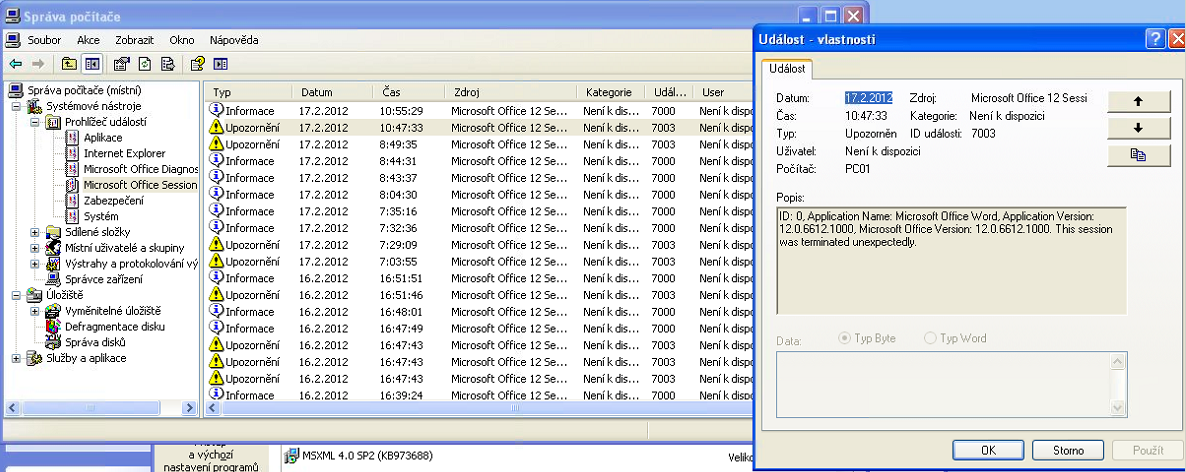Open the Soubor menu
The height and width of the screenshot is (472, 1186).
pyautogui.click(x=45, y=40)
